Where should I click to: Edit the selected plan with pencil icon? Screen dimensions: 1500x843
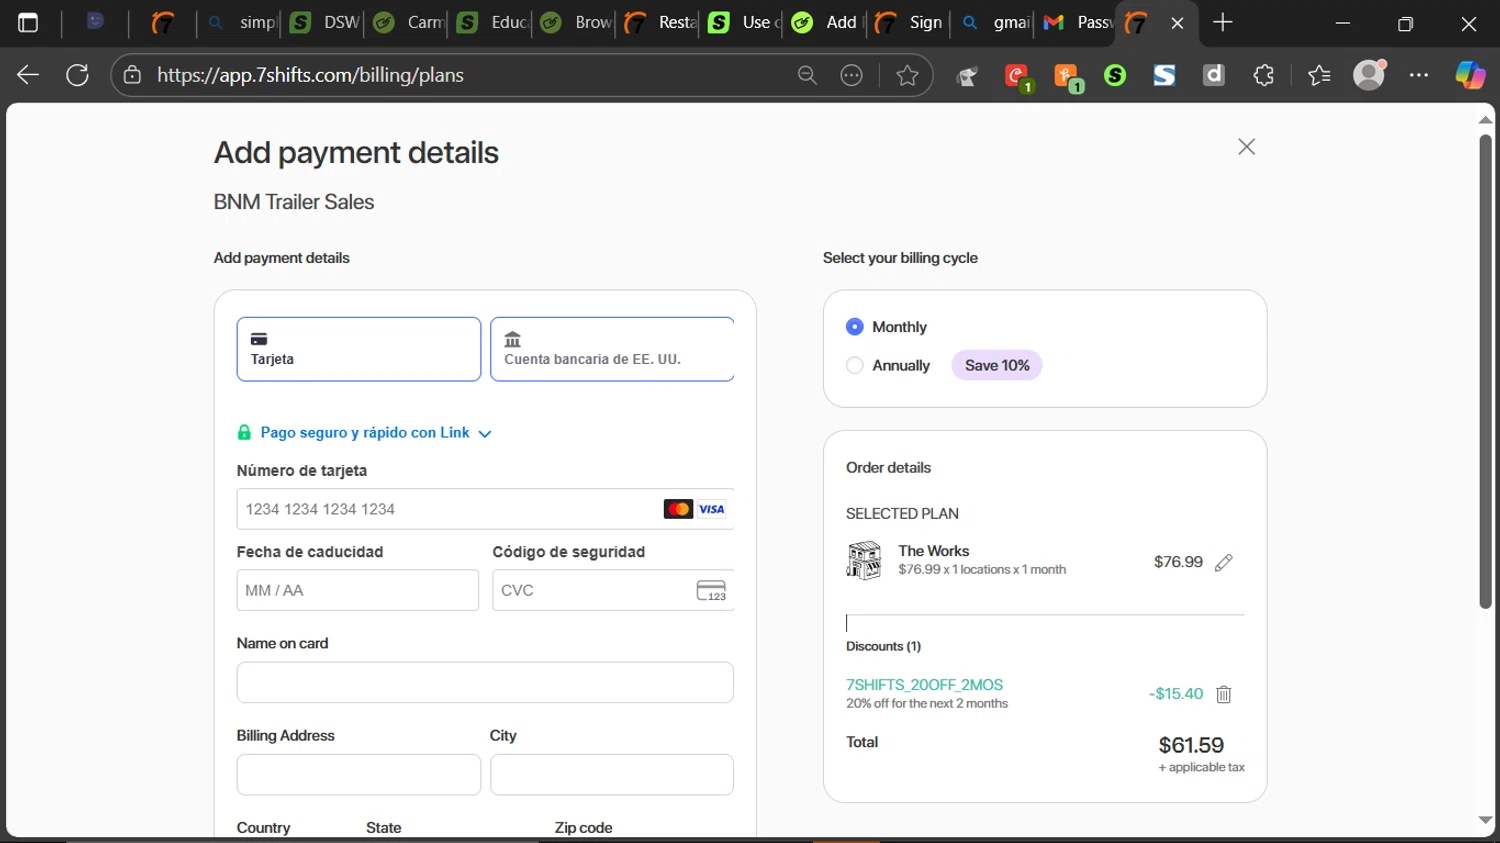(x=1224, y=563)
